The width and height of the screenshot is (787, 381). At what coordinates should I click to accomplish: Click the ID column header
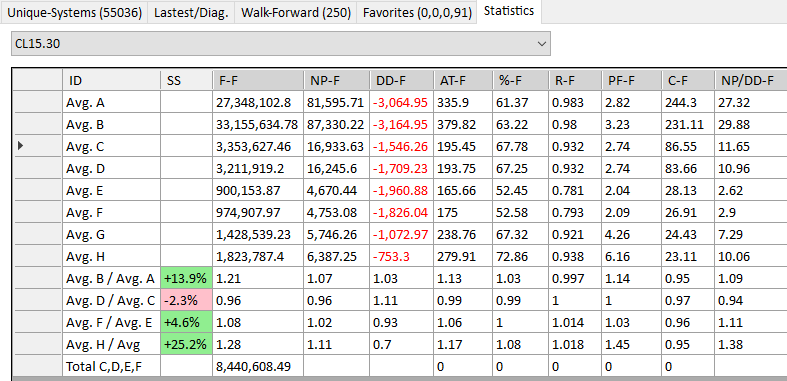click(111, 80)
